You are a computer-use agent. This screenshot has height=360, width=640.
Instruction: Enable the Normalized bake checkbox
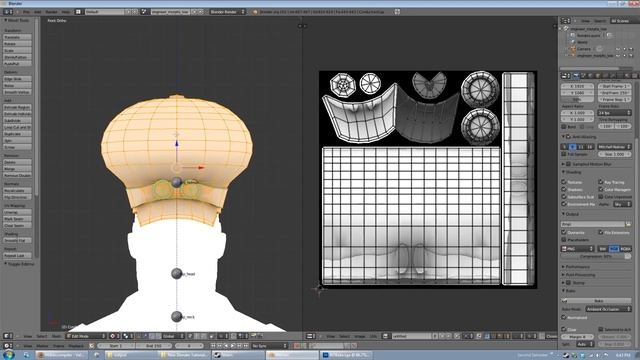(564, 317)
